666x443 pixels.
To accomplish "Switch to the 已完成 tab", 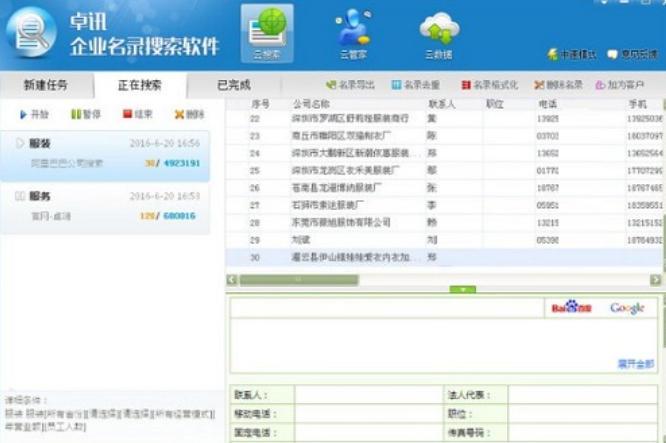I will click(234, 85).
